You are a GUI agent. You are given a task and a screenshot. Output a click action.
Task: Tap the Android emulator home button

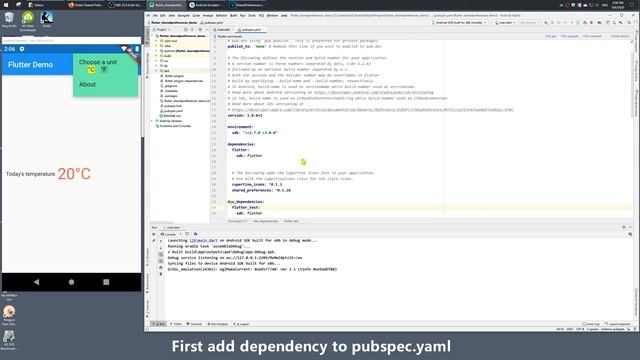point(71,282)
